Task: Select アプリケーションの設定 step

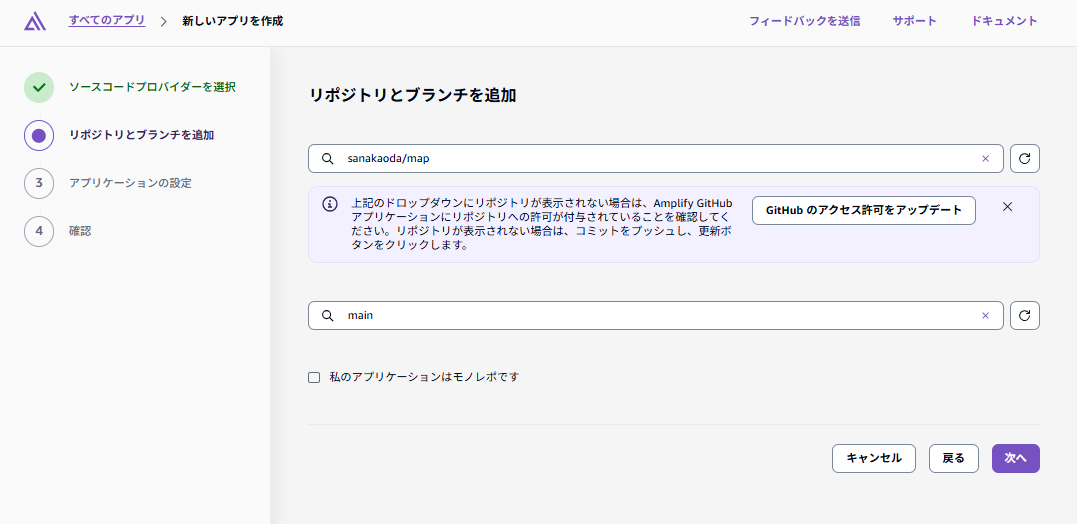Action: (131, 183)
